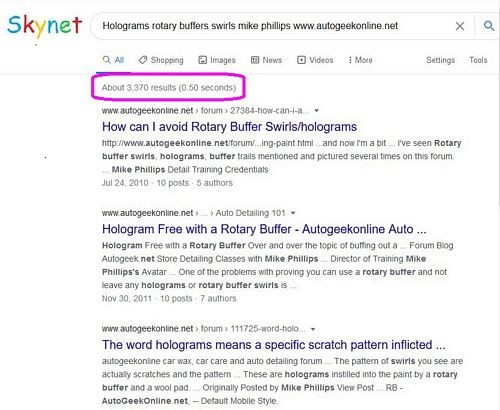
Task: Select the All results tab
Action: pyautogui.click(x=113, y=60)
